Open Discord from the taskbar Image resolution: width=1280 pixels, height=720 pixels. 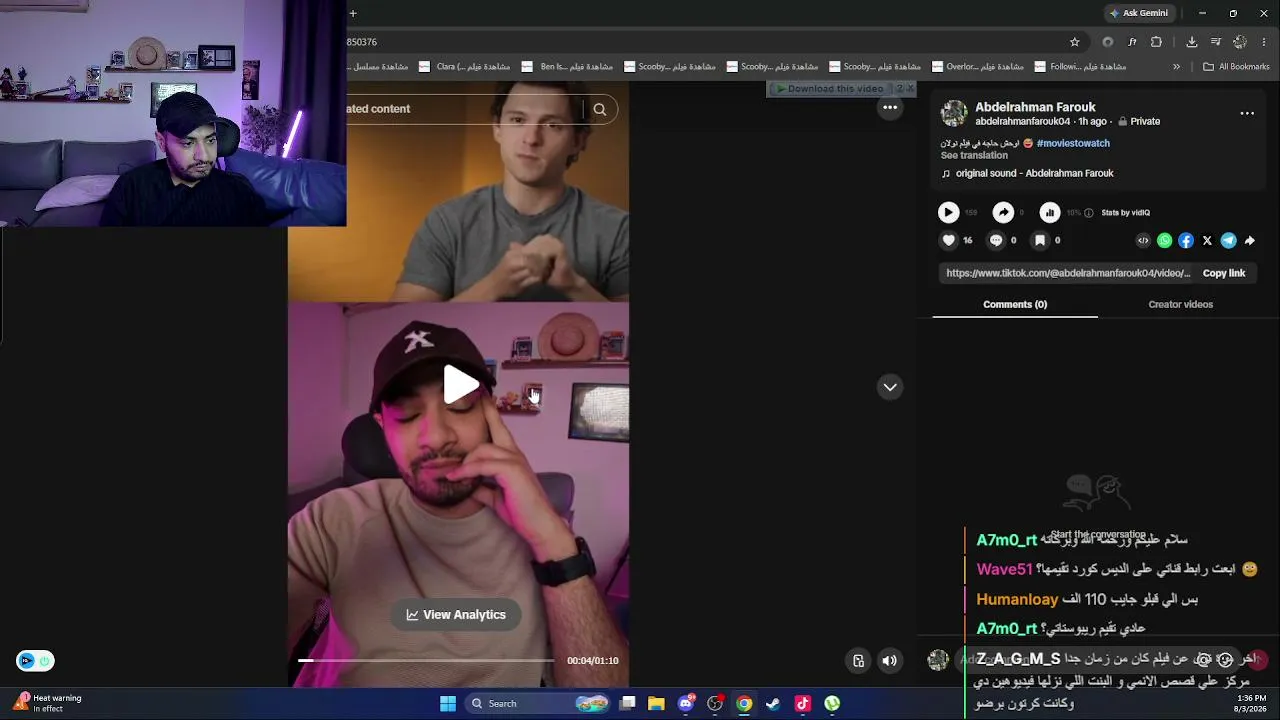(x=686, y=703)
